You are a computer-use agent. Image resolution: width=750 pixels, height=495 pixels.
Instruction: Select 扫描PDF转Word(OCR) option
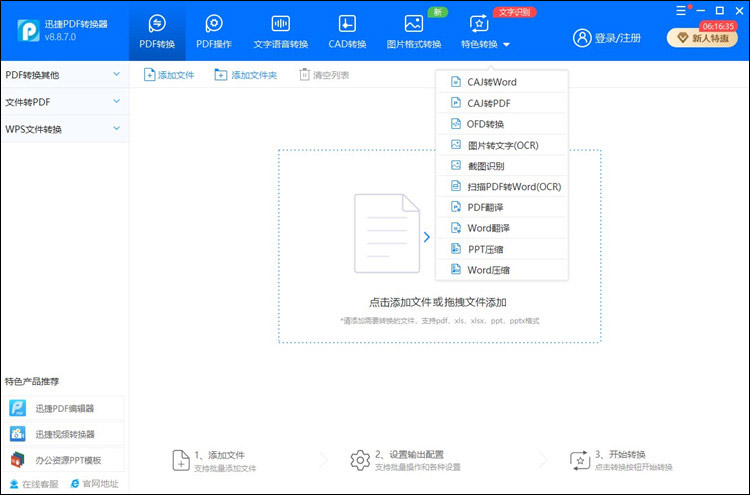(x=502, y=187)
